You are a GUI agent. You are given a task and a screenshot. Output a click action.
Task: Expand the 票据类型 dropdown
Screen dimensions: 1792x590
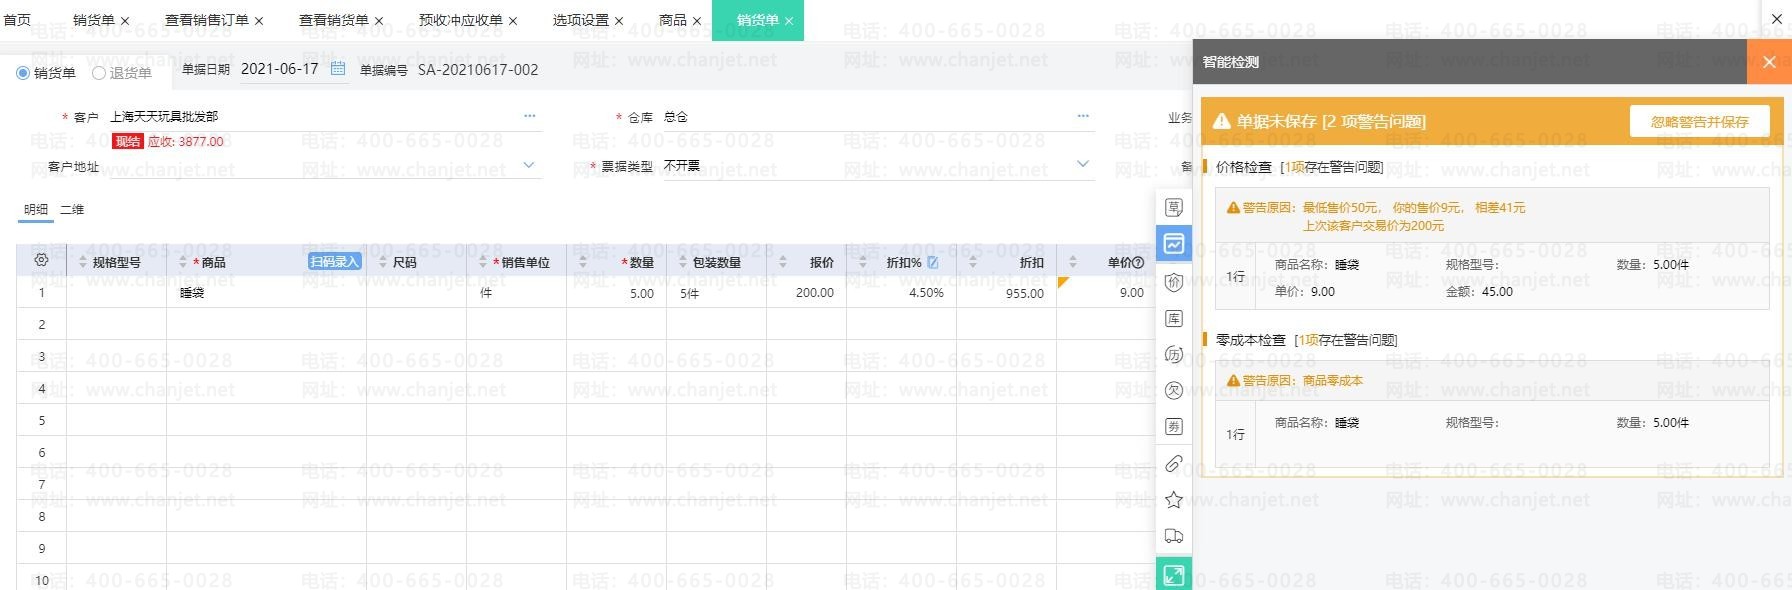[x=1082, y=164]
